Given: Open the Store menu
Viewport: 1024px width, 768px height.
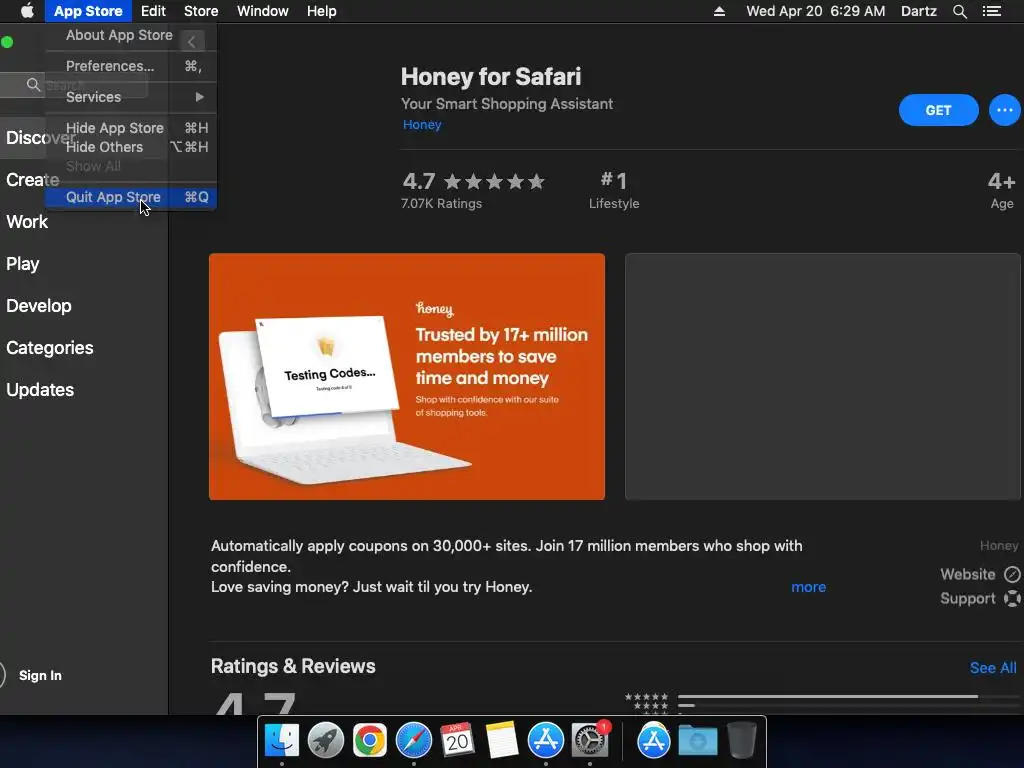Looking at the screenshot, I should click(x=201, y=11).
